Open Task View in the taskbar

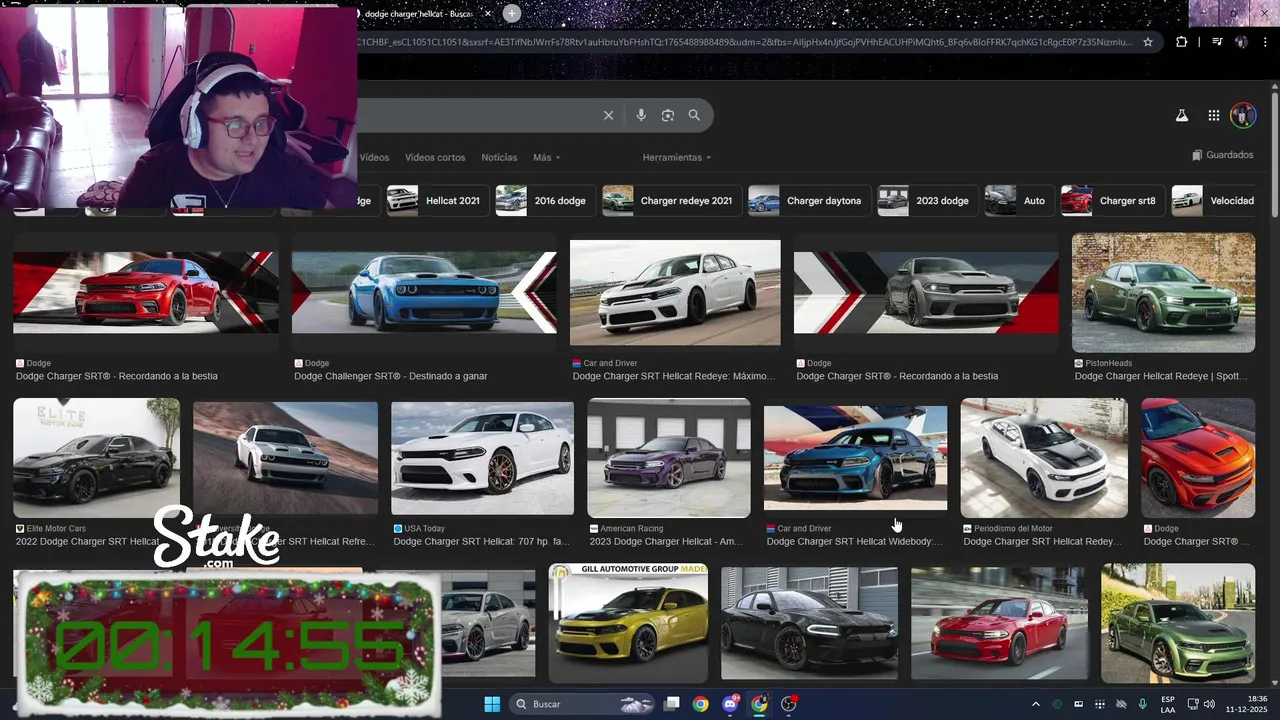(x=672, y=704)
